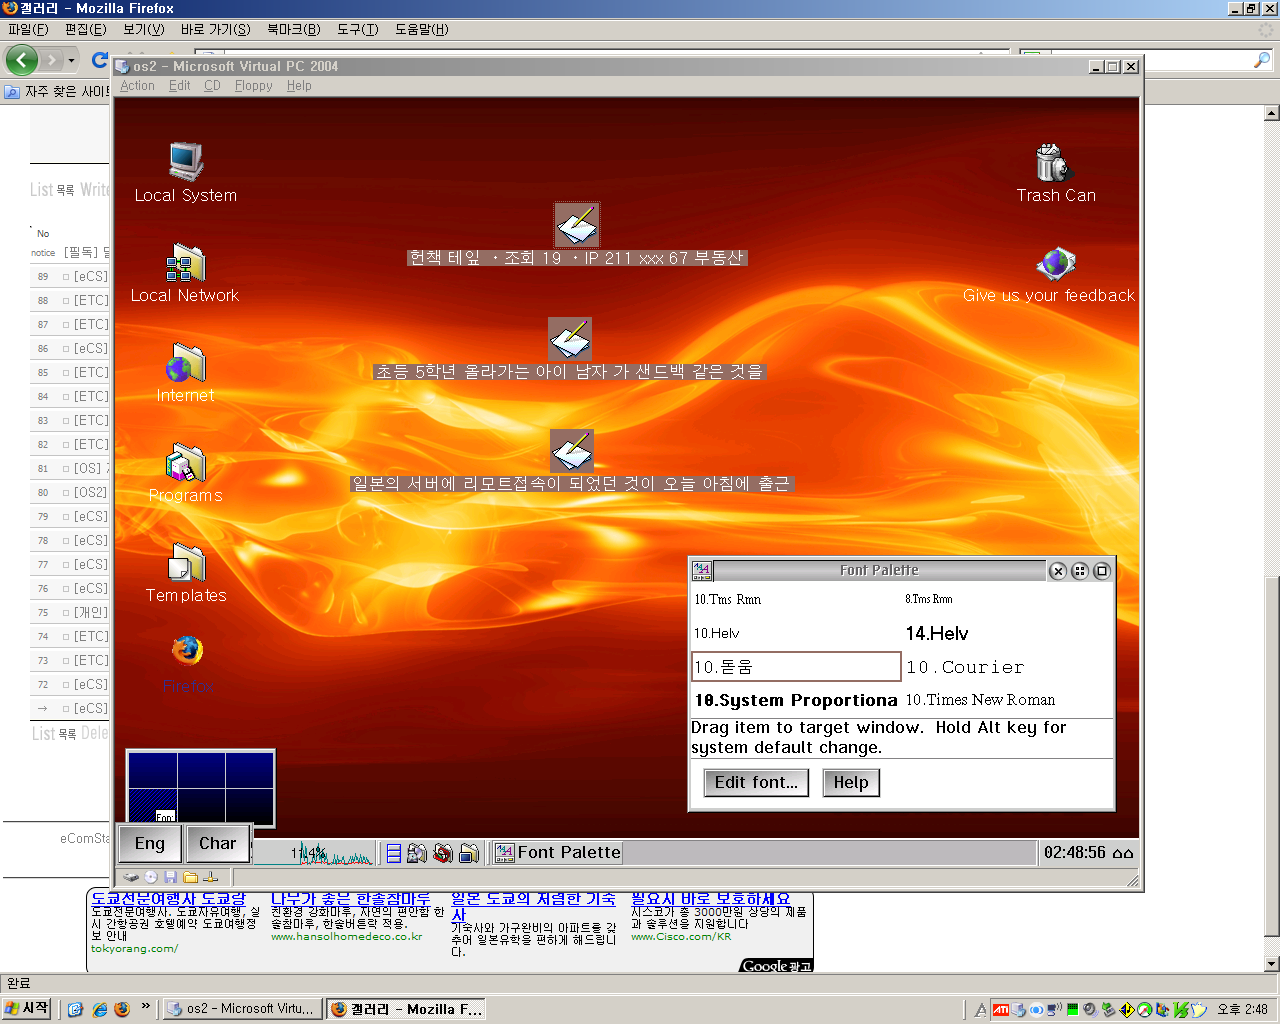Select the 10.Helv font entry

tap(717, 634)
